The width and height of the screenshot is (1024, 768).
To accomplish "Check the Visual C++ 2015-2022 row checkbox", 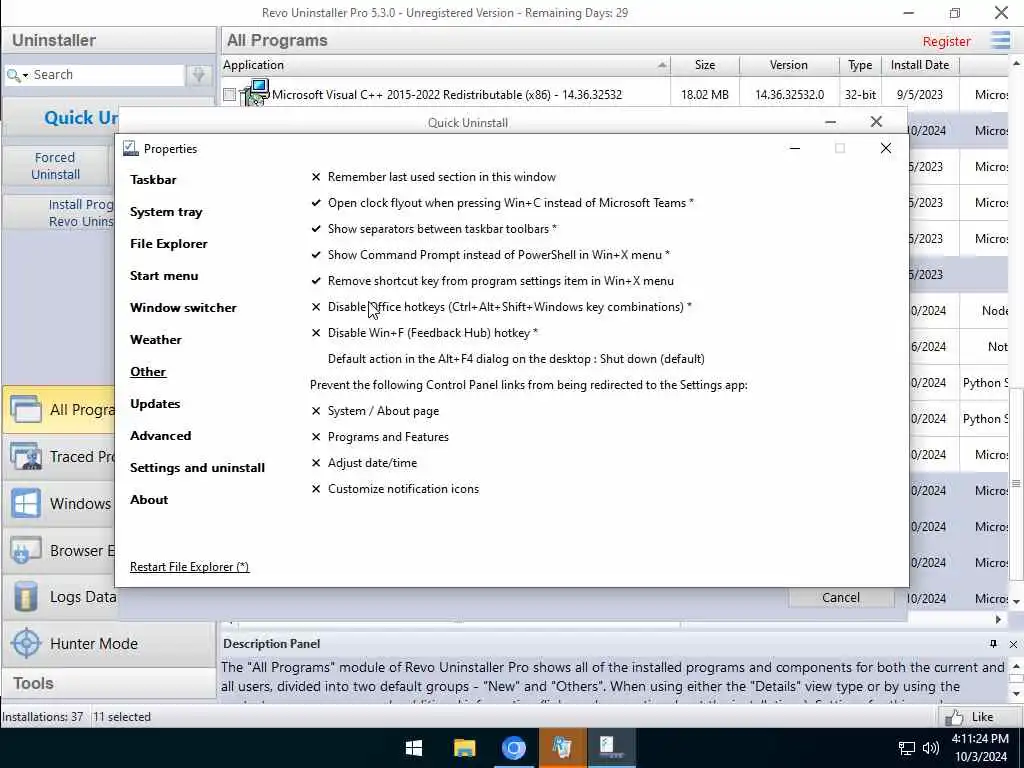I will [x=229, y=95].
